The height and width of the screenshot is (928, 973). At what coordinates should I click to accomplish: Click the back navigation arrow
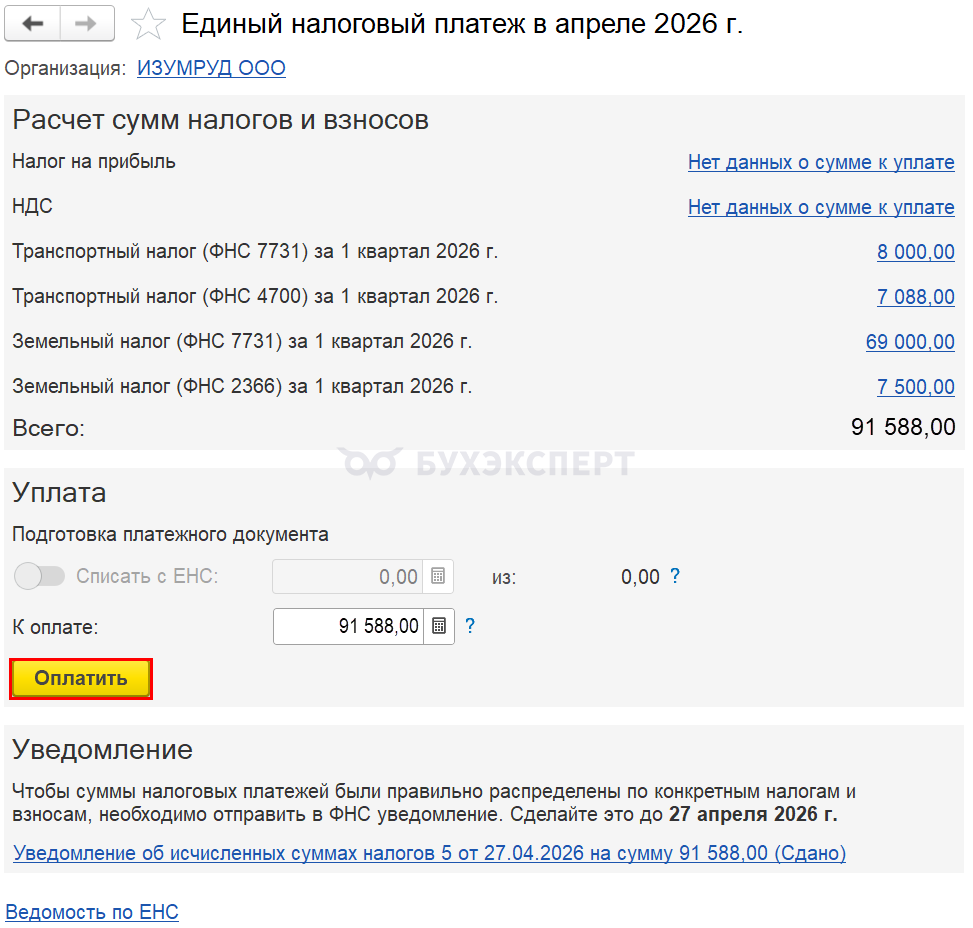32,23
